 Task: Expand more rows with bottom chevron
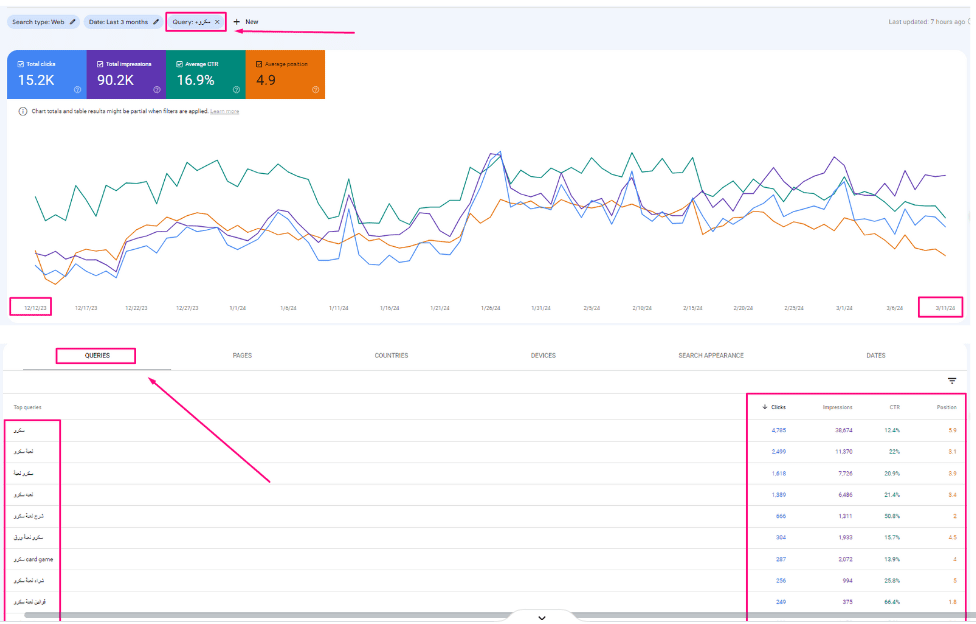(x=542, y=618)
